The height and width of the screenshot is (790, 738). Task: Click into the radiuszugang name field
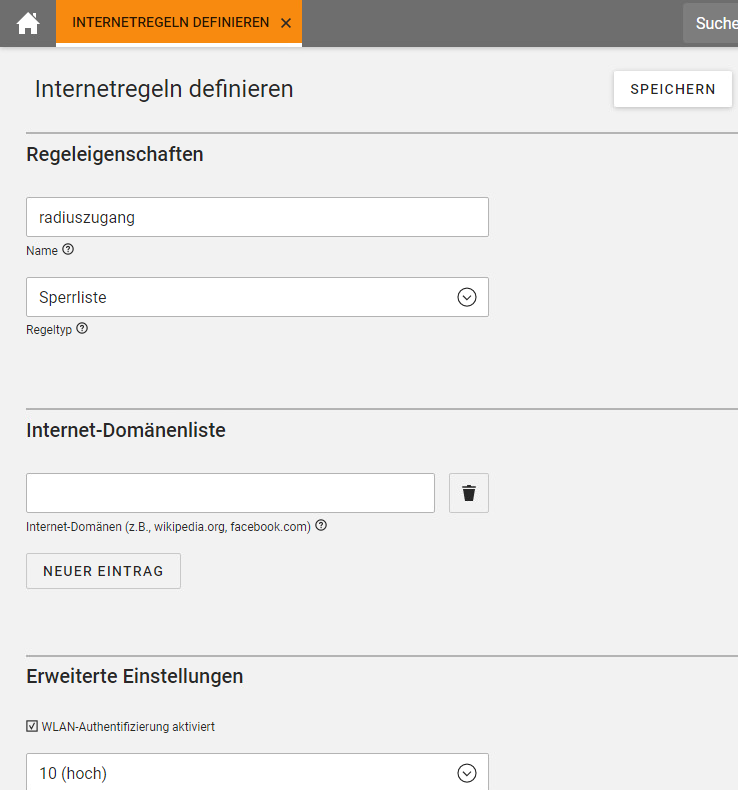tap(257, 217)
